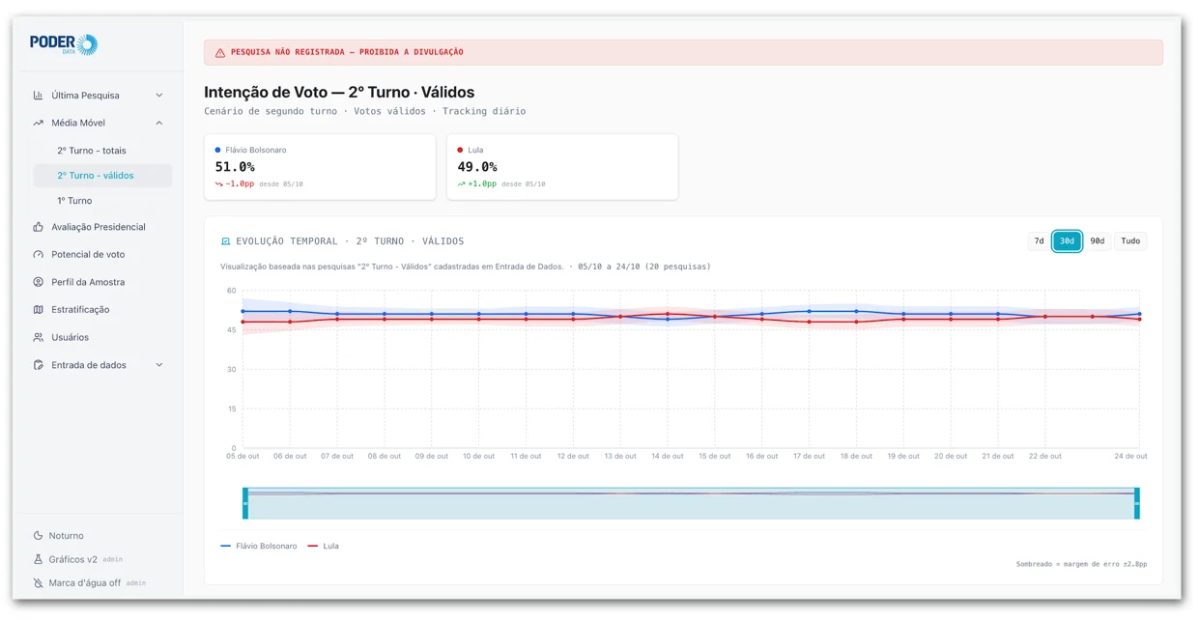The image size is (1200, 620).
Task: Expand the Entrada de dados chevron
Action: point(159,365)
